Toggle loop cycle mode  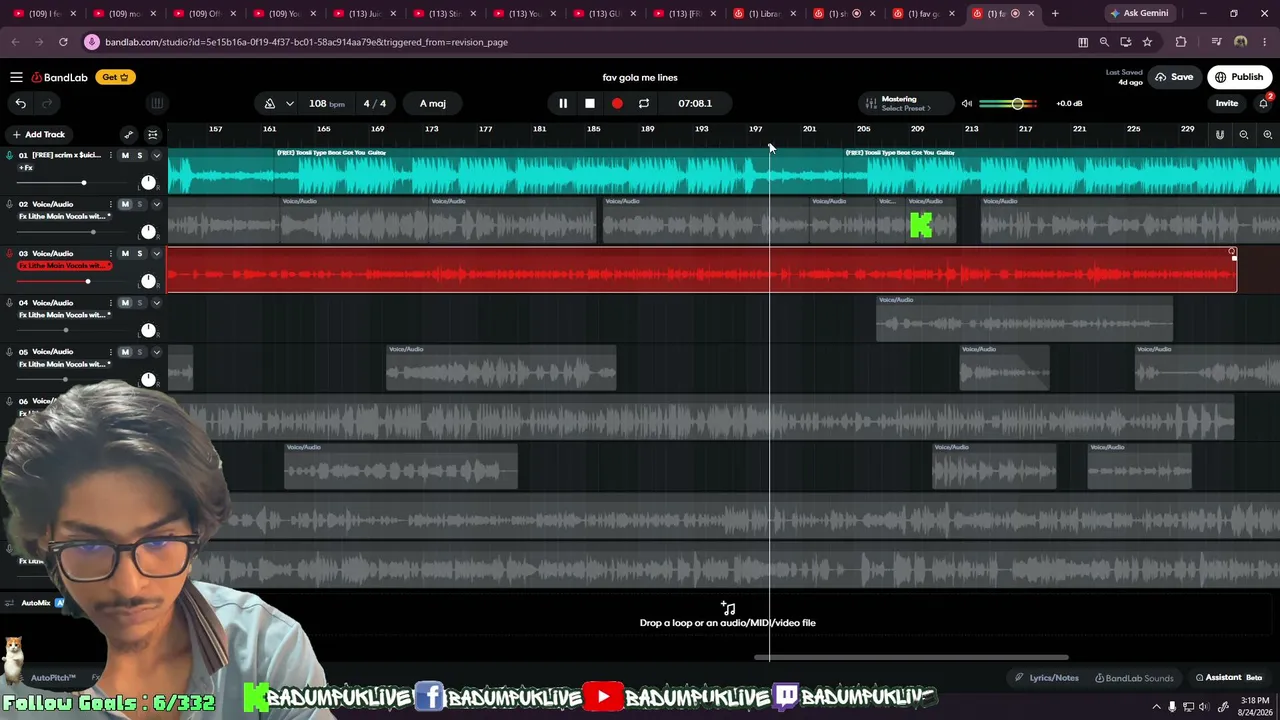[644, 103]
